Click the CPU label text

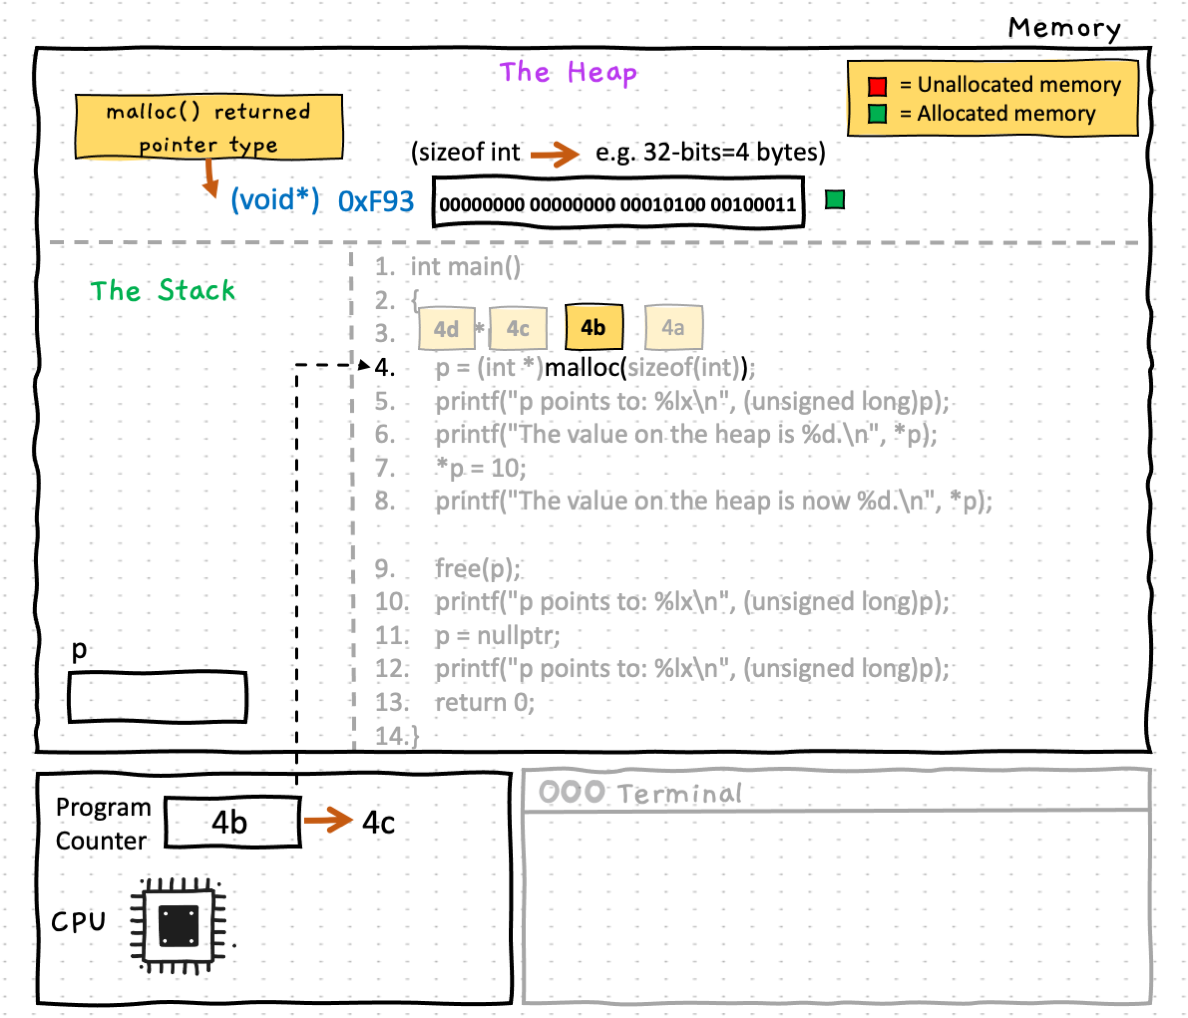point(79,922)
